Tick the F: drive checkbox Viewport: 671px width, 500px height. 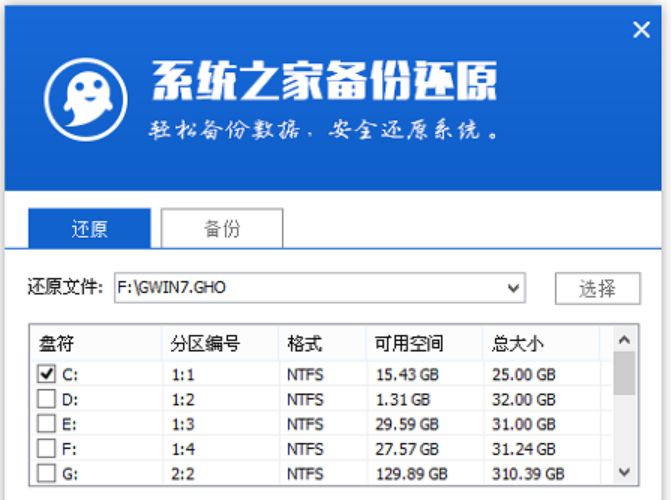coord(46,447)
